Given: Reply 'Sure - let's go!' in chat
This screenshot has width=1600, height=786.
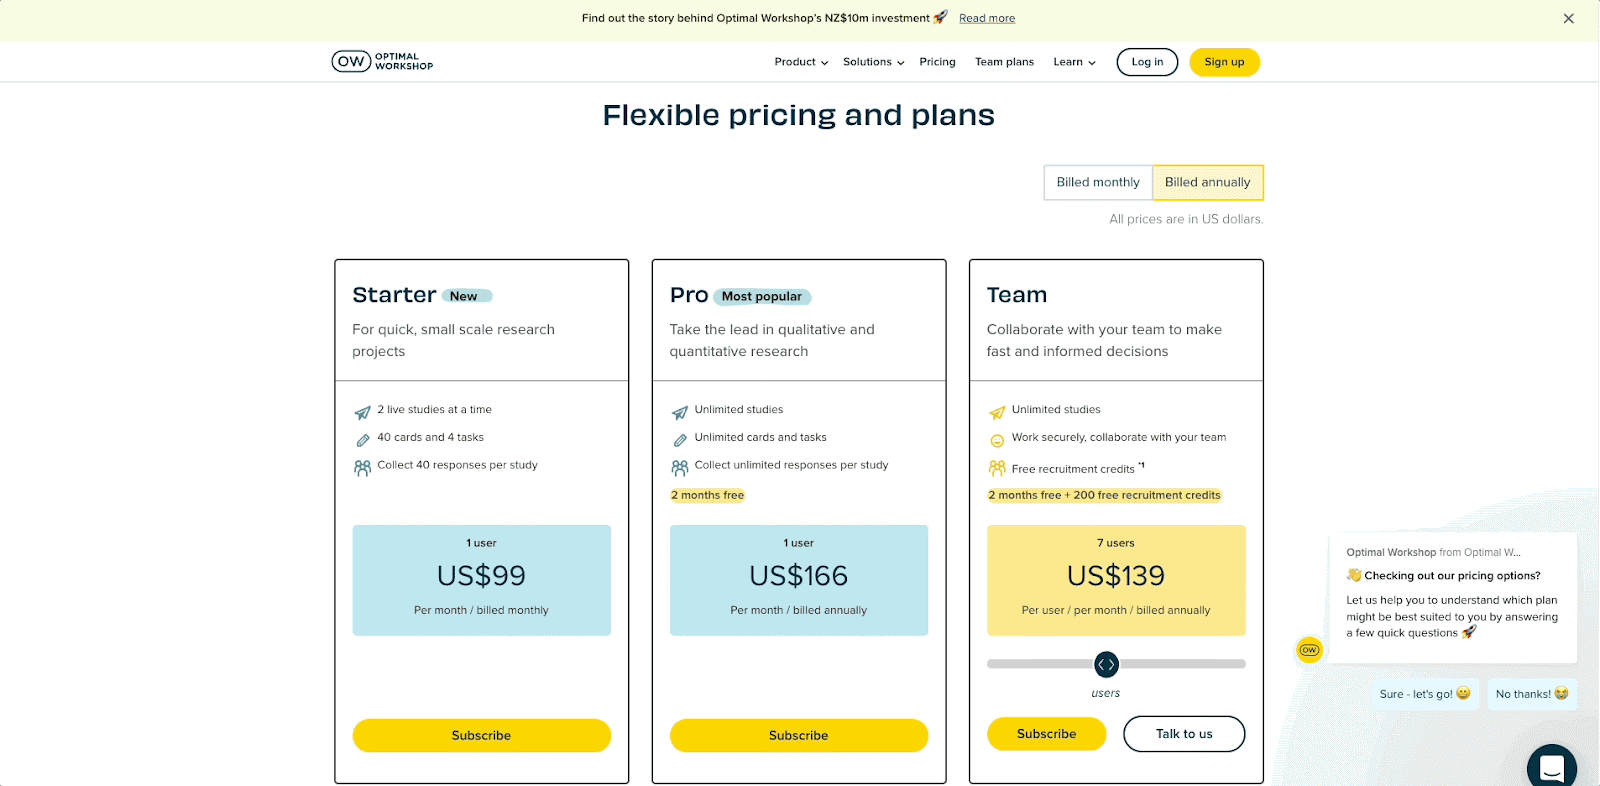Looking at the screenshot, I should 1424,693.
